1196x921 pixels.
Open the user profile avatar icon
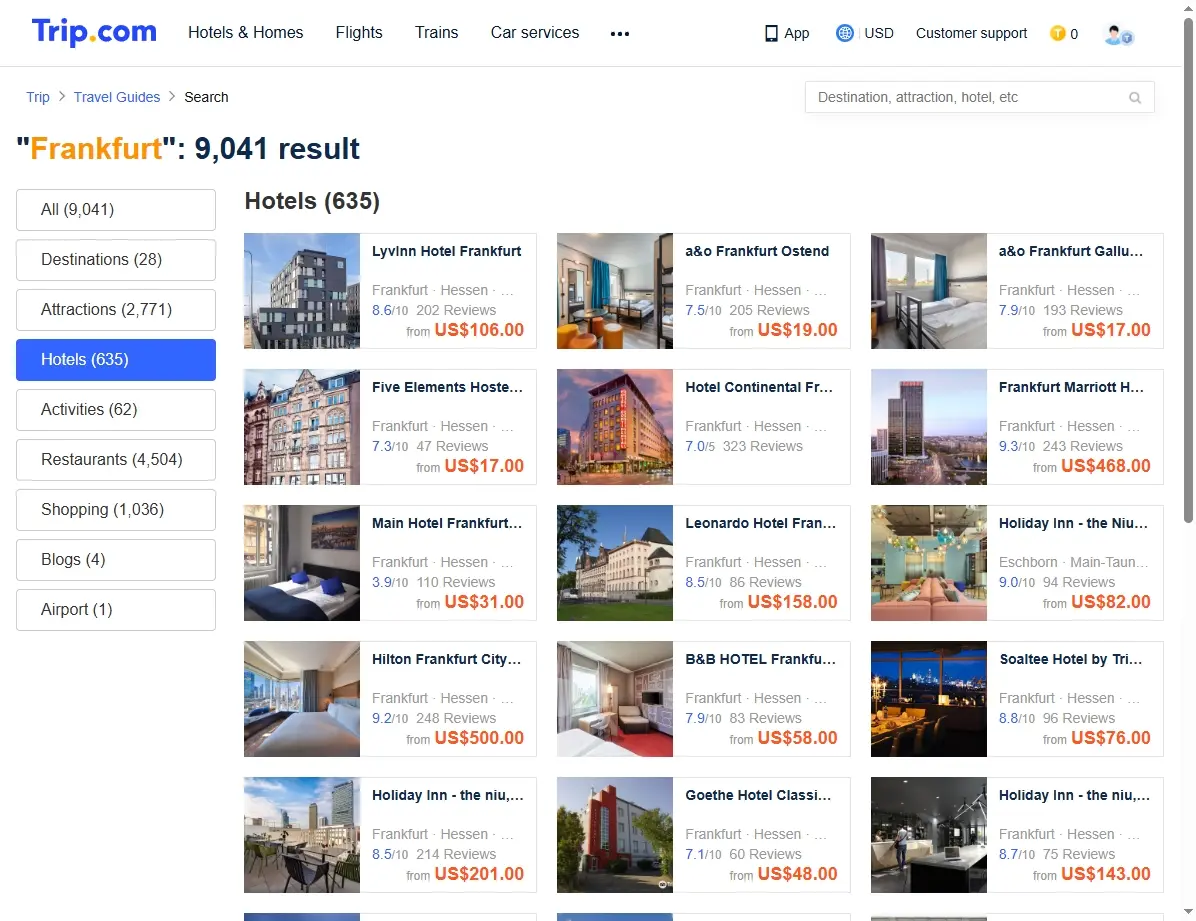pos(1118,34)
